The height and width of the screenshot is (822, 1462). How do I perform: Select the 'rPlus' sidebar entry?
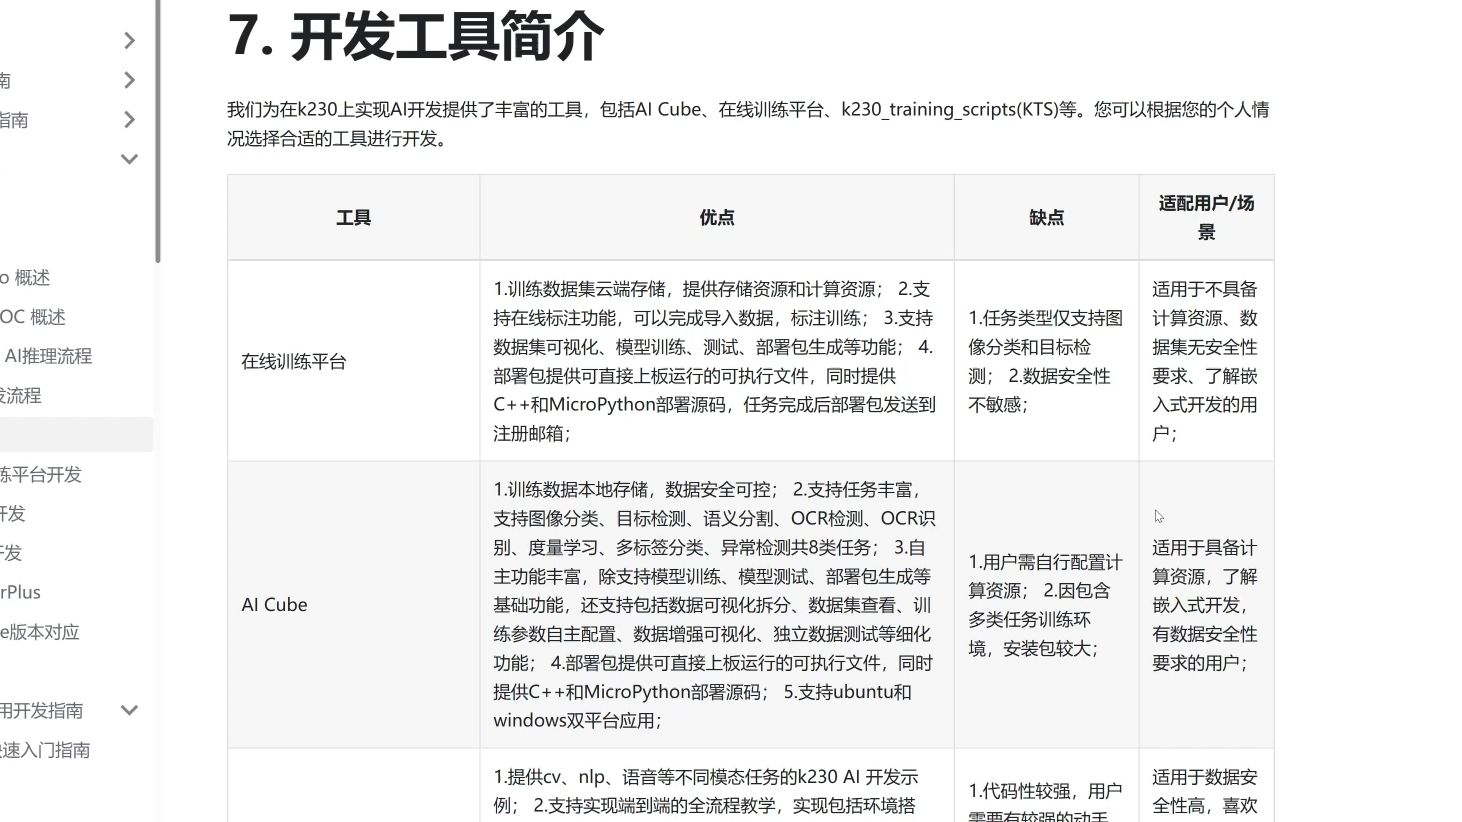pos(21,593)
